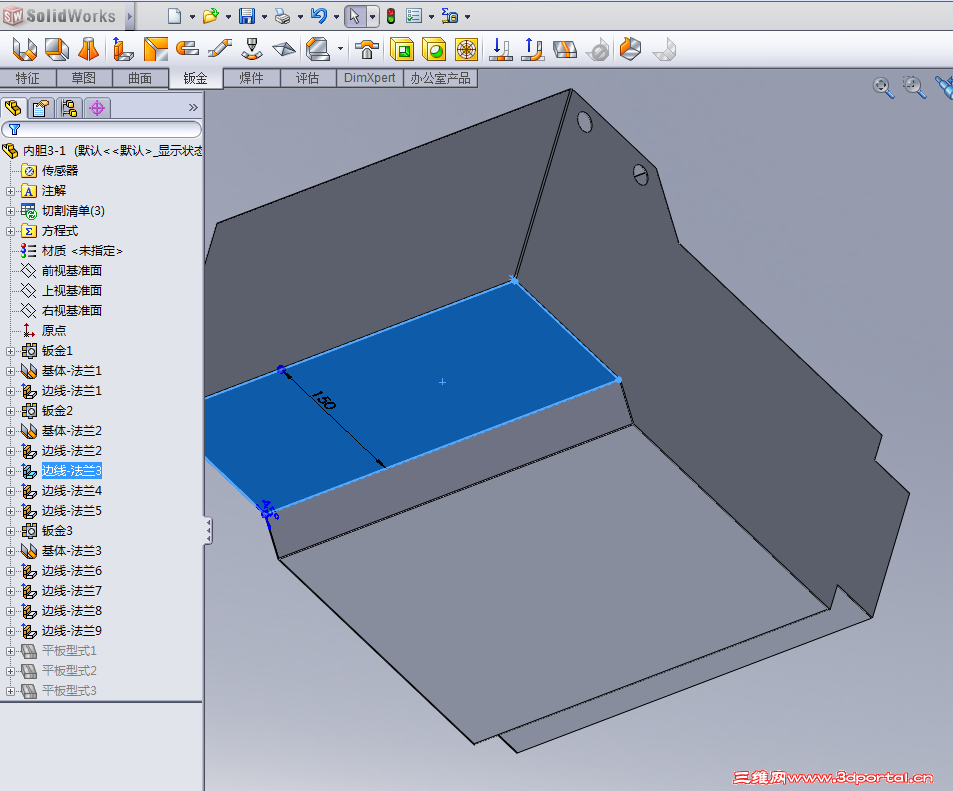Open the Options icon

(450, 16)
